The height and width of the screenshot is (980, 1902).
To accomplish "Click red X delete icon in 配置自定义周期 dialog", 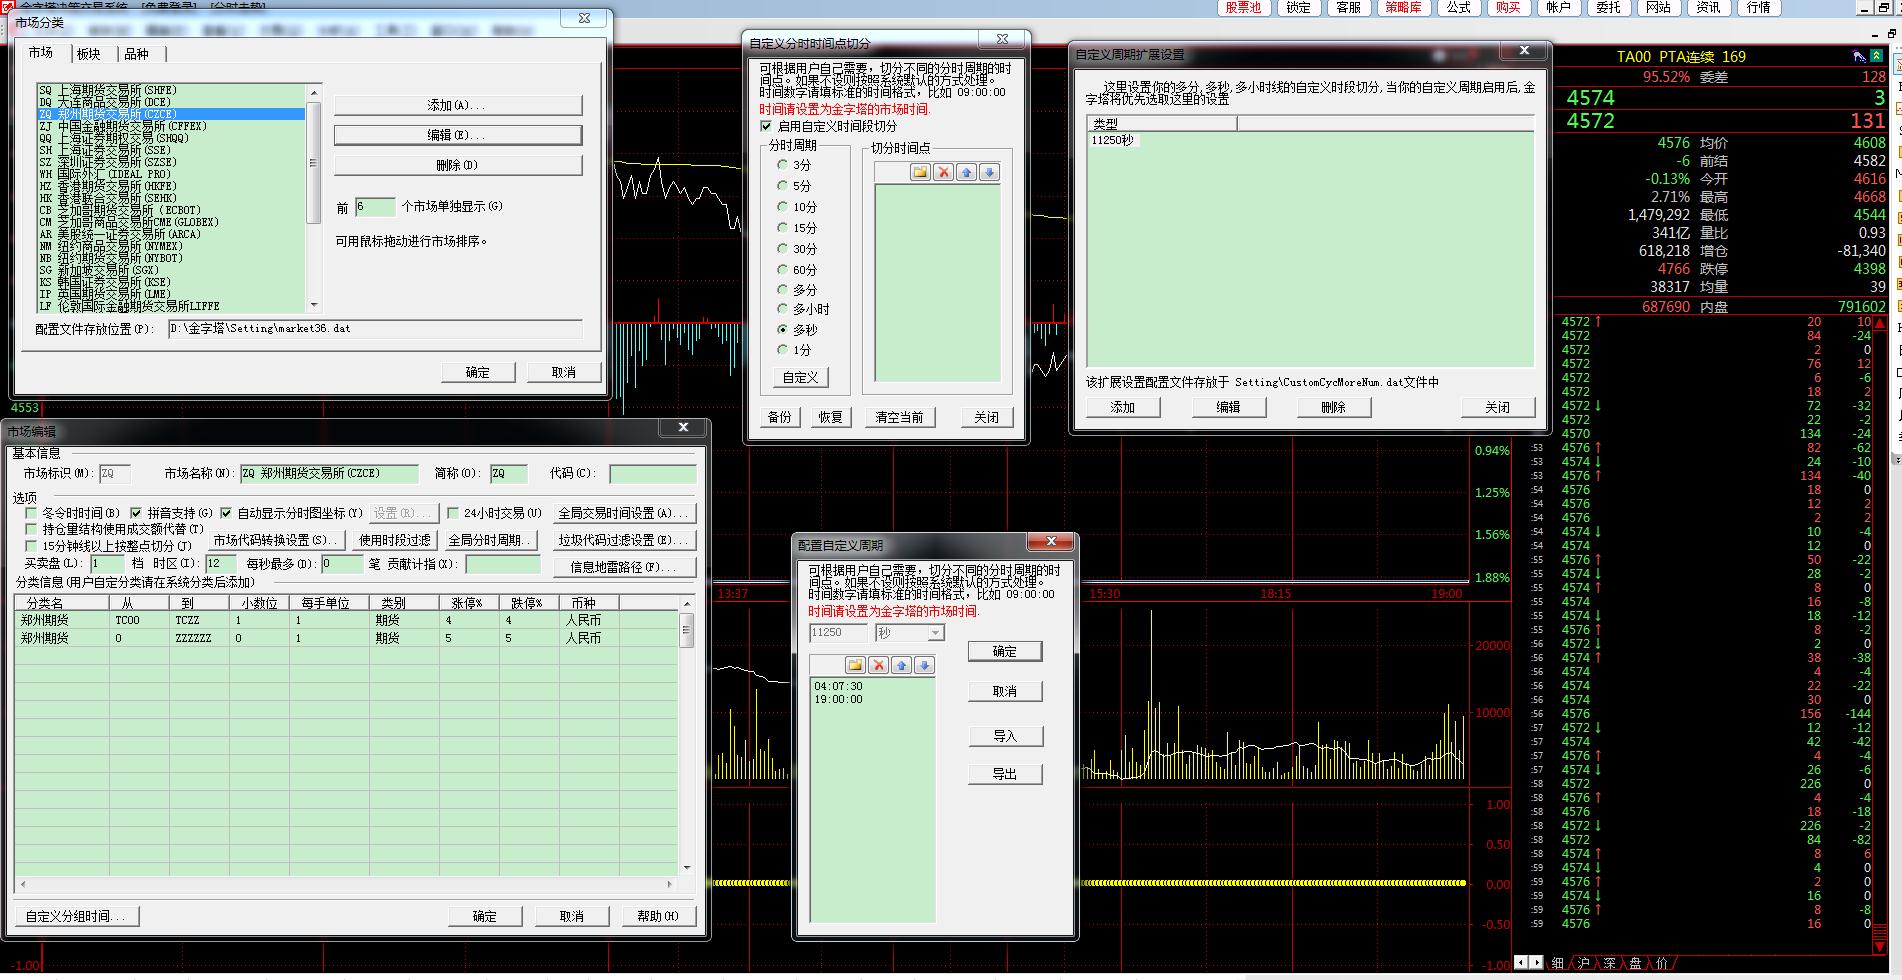I will [x=878, y=666].
